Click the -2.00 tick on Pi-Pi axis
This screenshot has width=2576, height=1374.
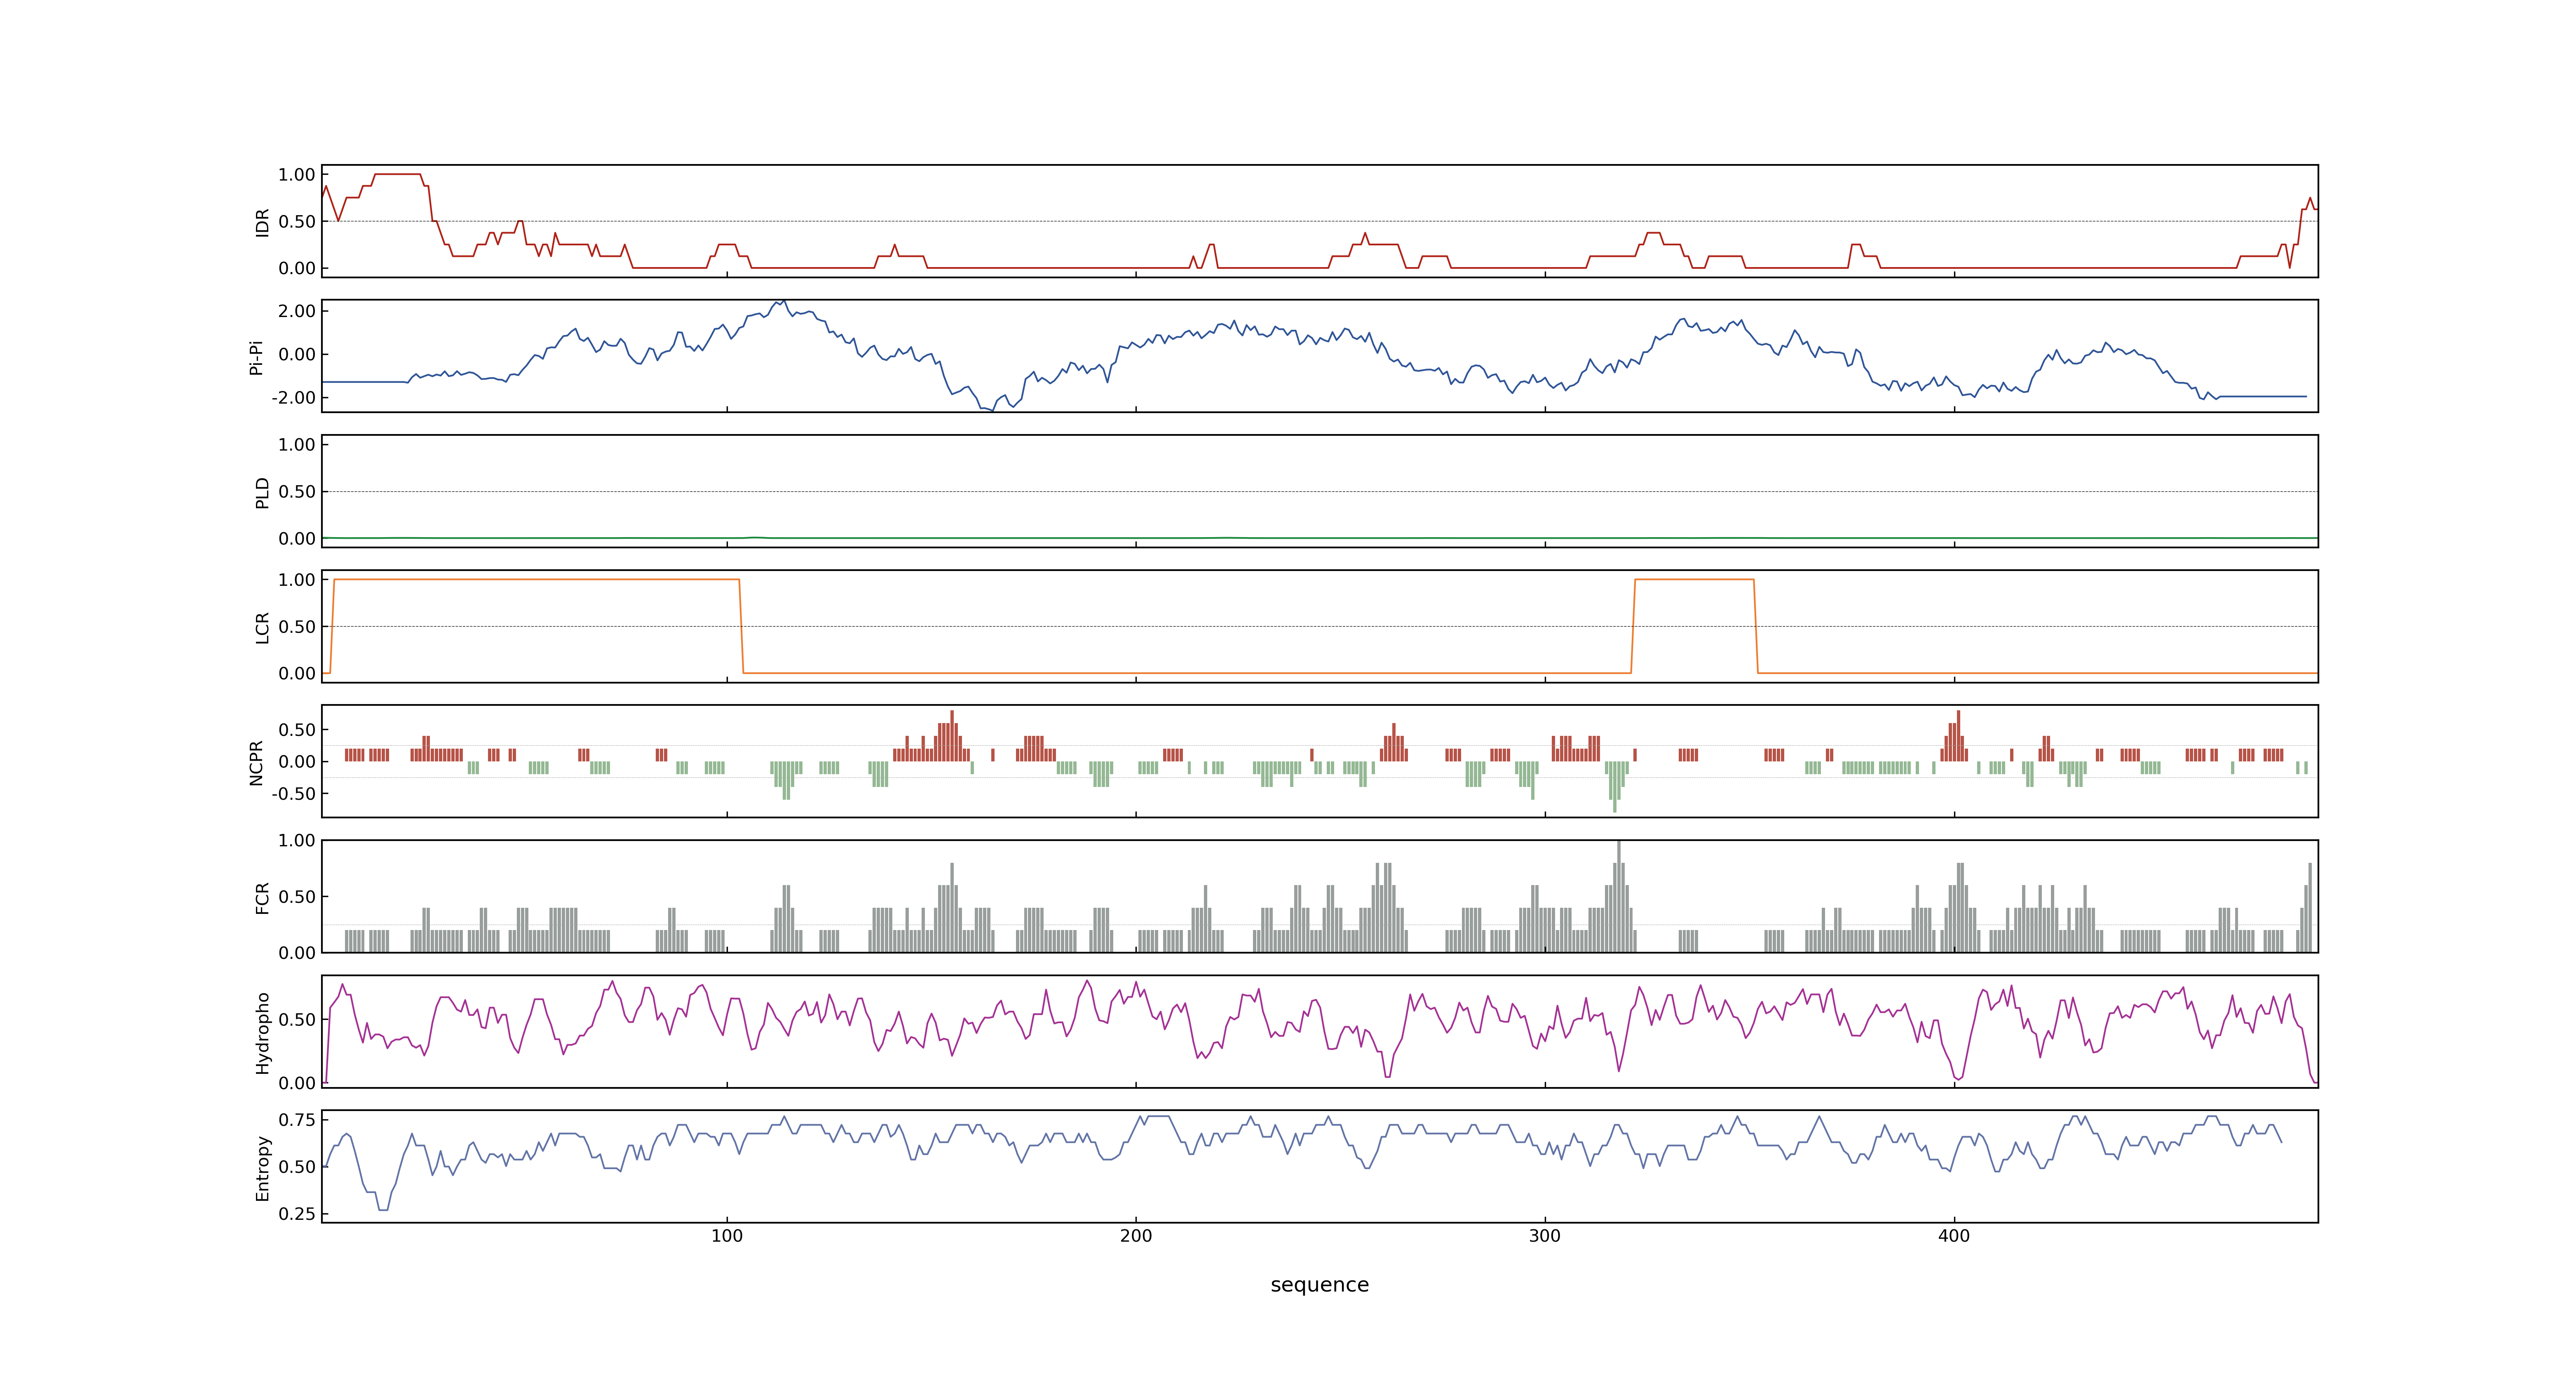point(293,398)
